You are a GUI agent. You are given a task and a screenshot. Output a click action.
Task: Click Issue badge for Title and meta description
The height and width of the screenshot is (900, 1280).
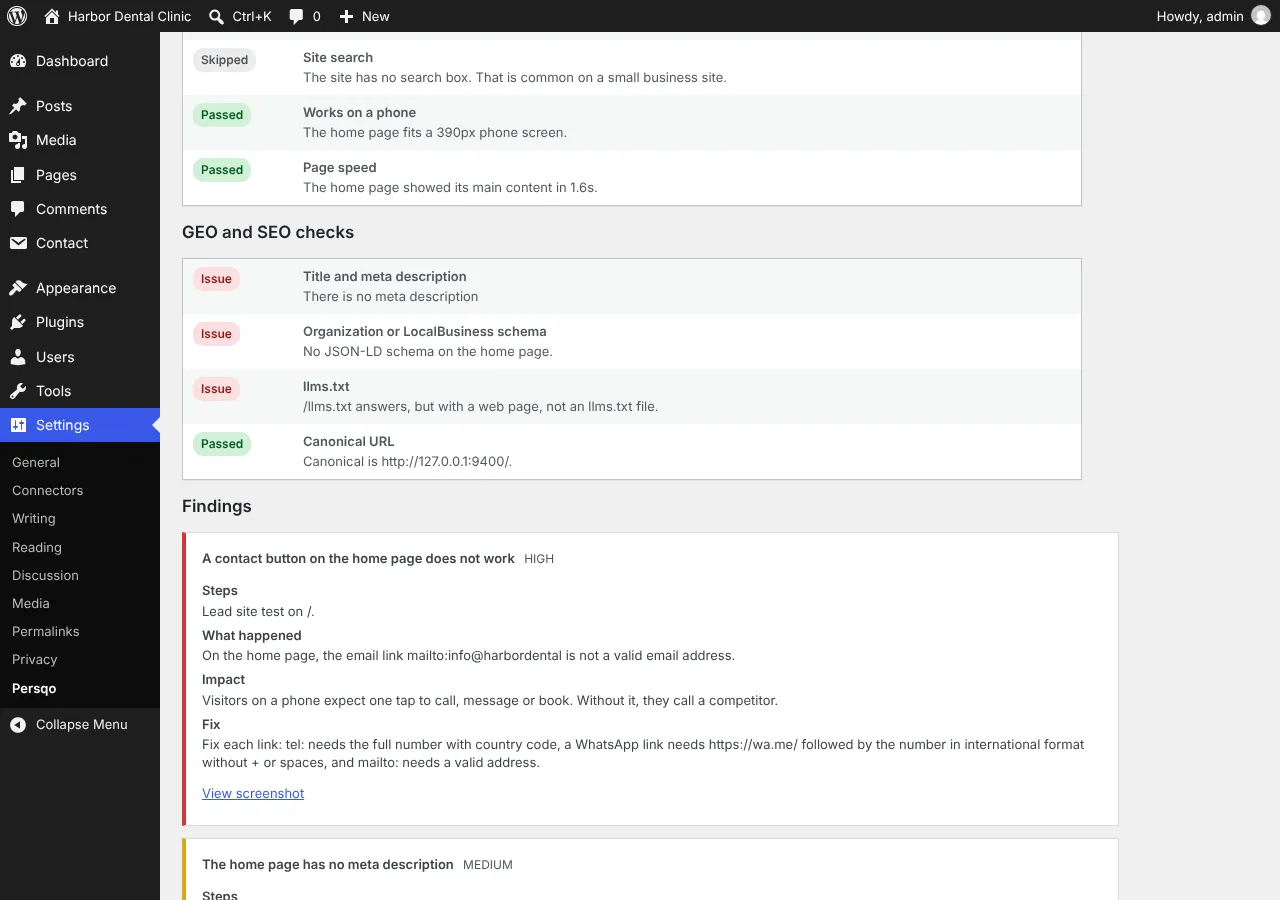[x=216, y=279]
